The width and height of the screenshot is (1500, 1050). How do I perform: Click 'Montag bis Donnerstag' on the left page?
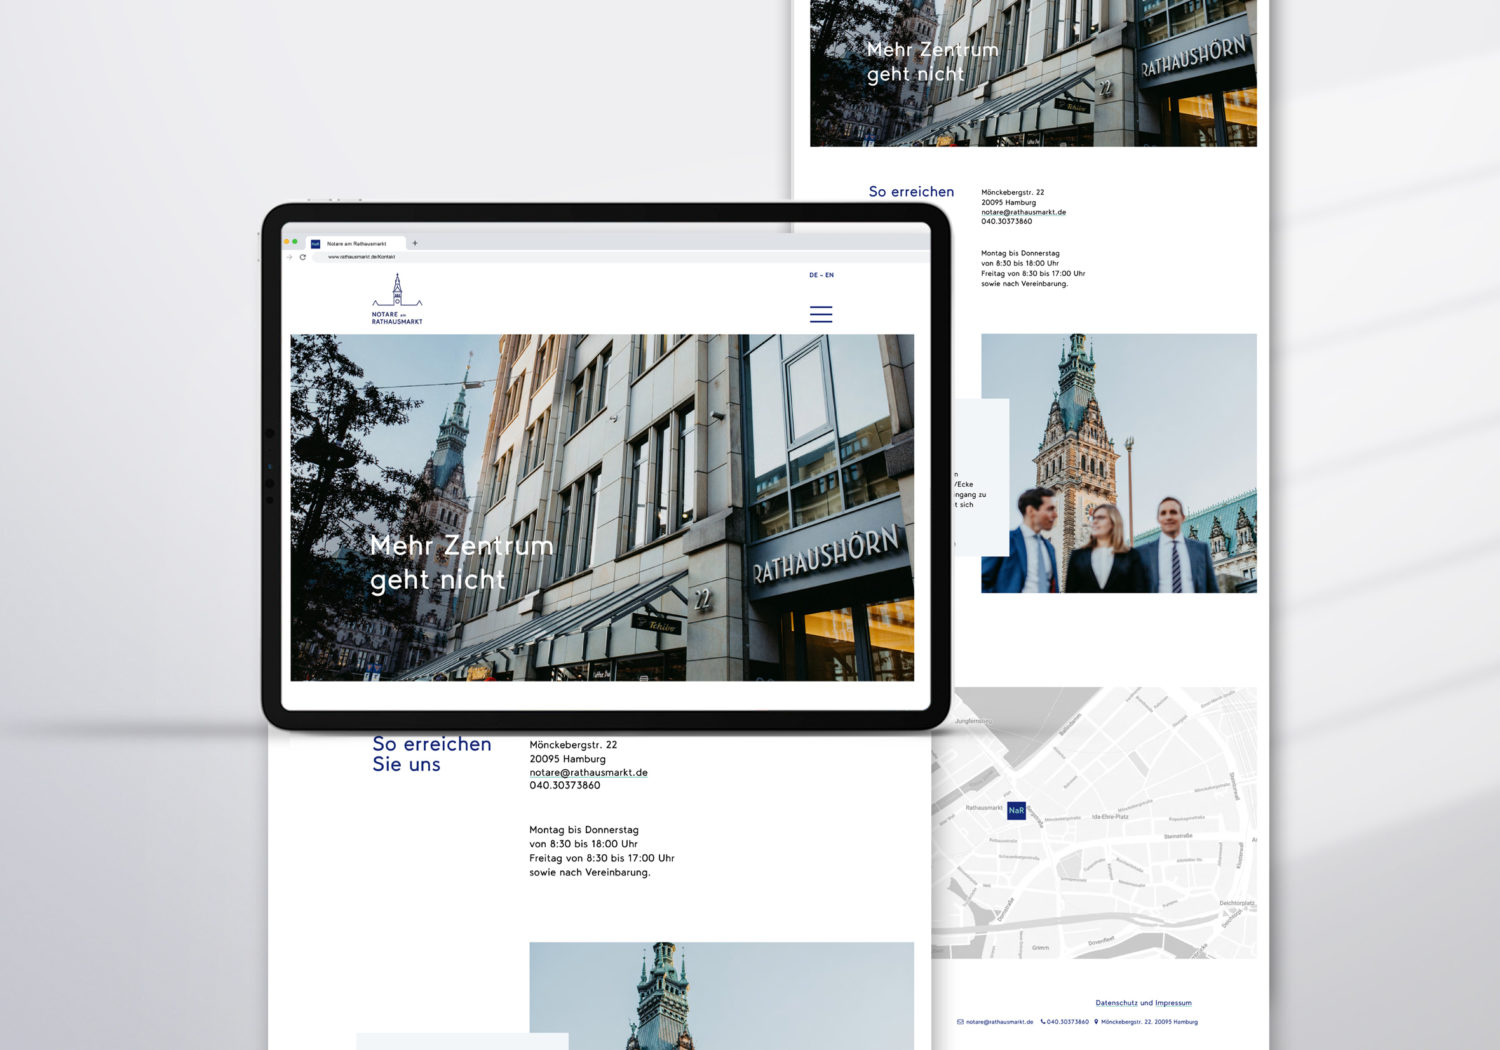point(584,830)
